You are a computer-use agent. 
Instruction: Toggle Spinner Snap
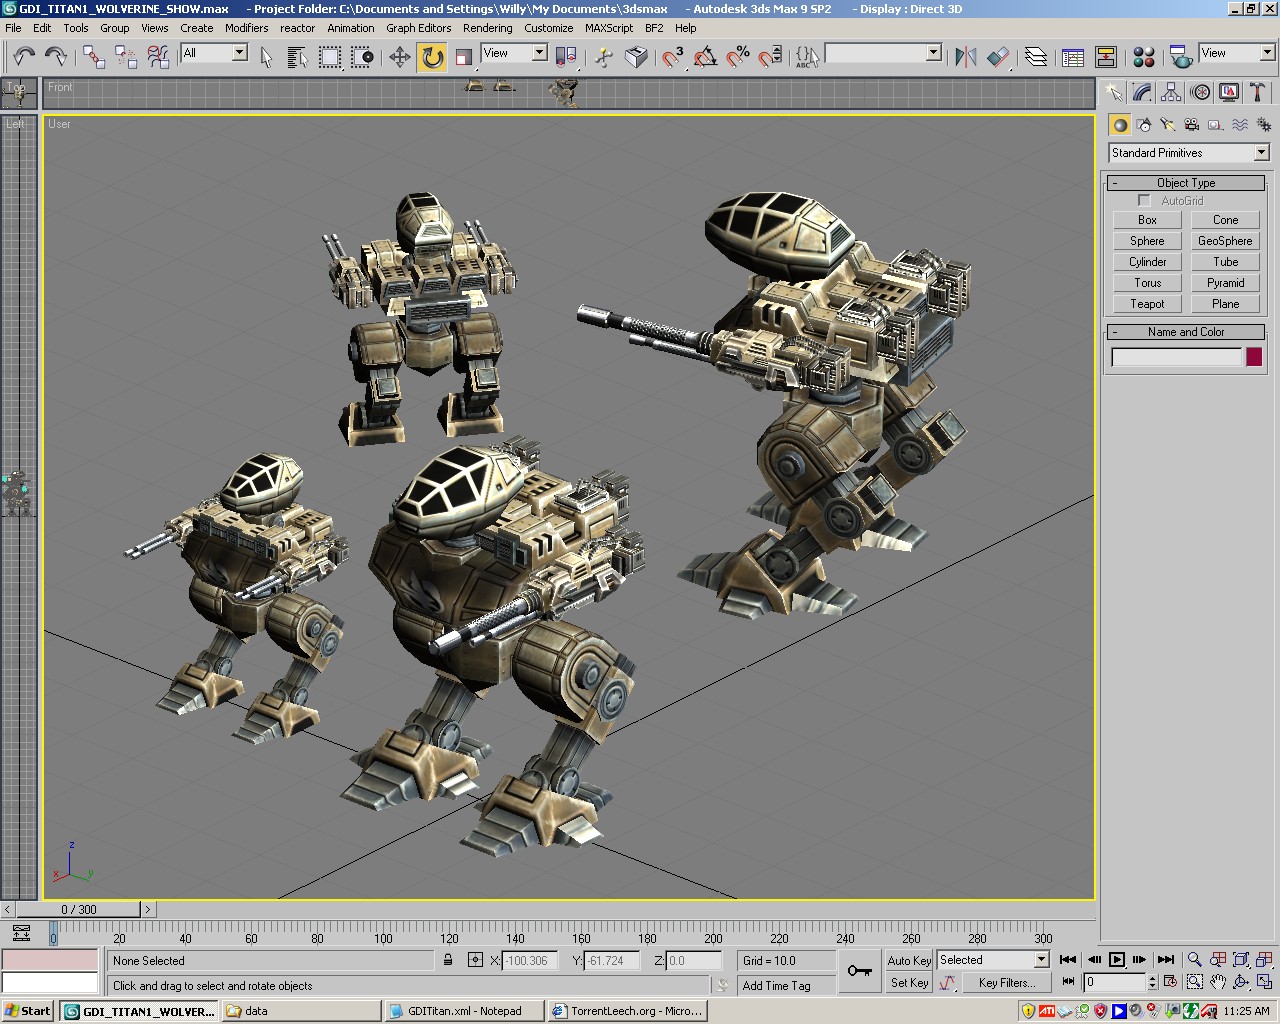pyautogui.click(x=770, y=57)
